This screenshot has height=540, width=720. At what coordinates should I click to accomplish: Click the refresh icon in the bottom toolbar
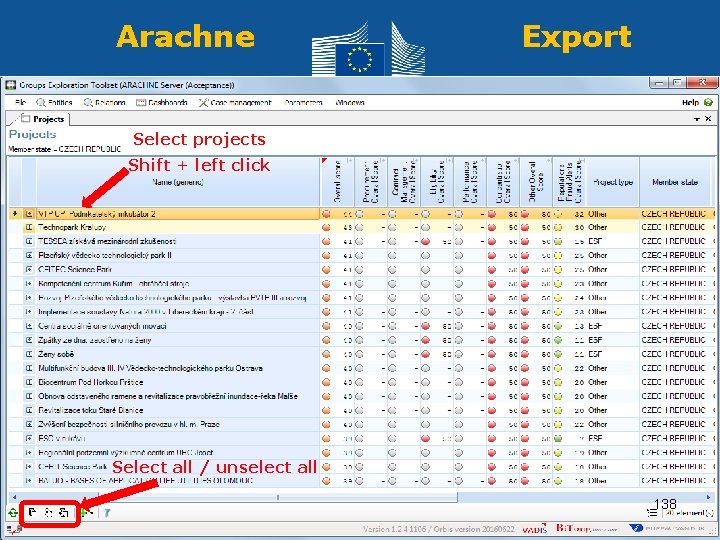click(12, 513)
